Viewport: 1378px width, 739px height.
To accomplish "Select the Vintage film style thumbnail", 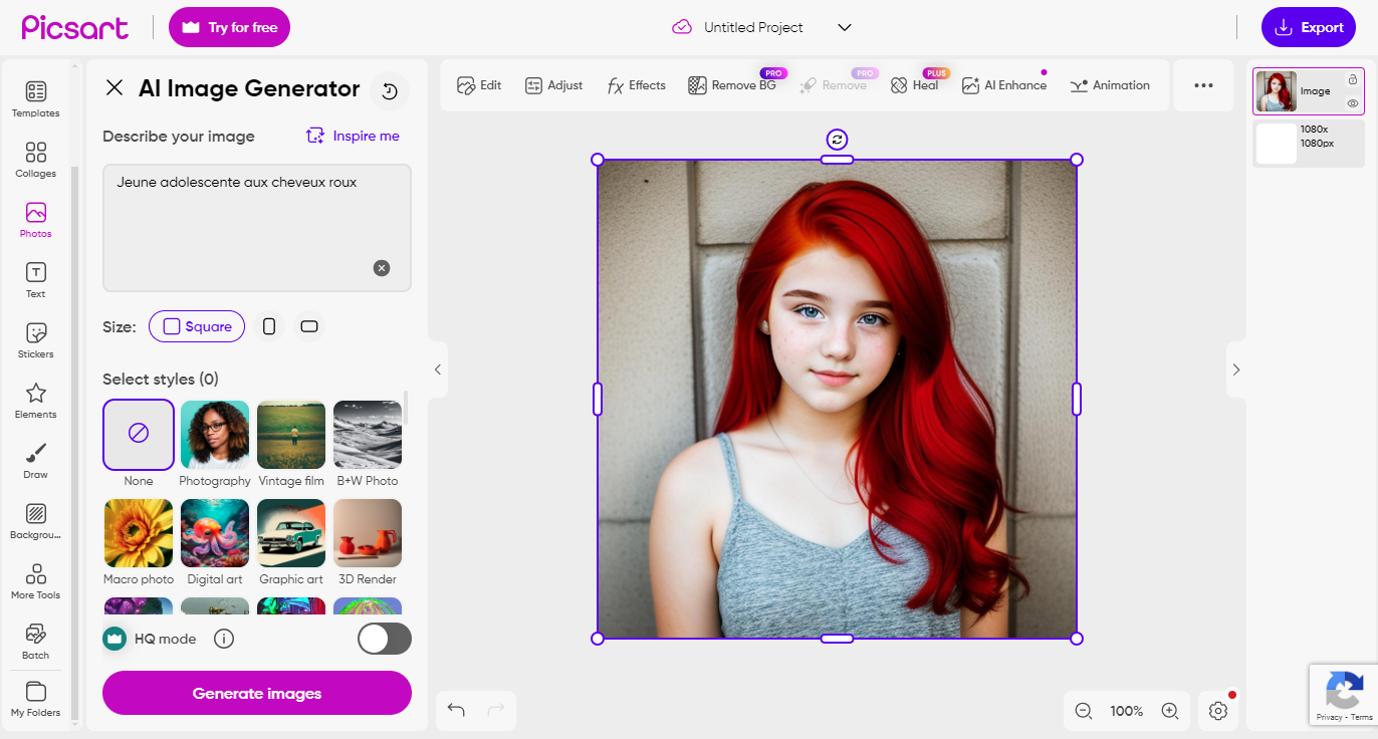I will (x=291, y=434).
